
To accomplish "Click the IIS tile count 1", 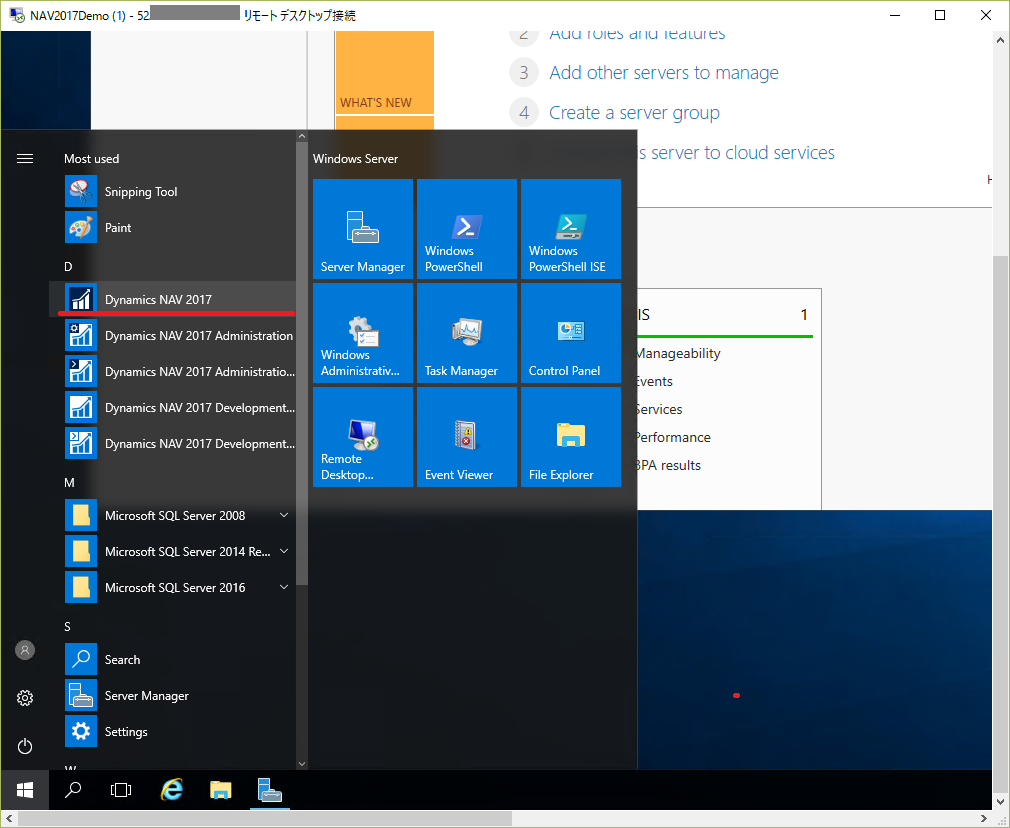I will pyautogui.click(x=804, y=314).
